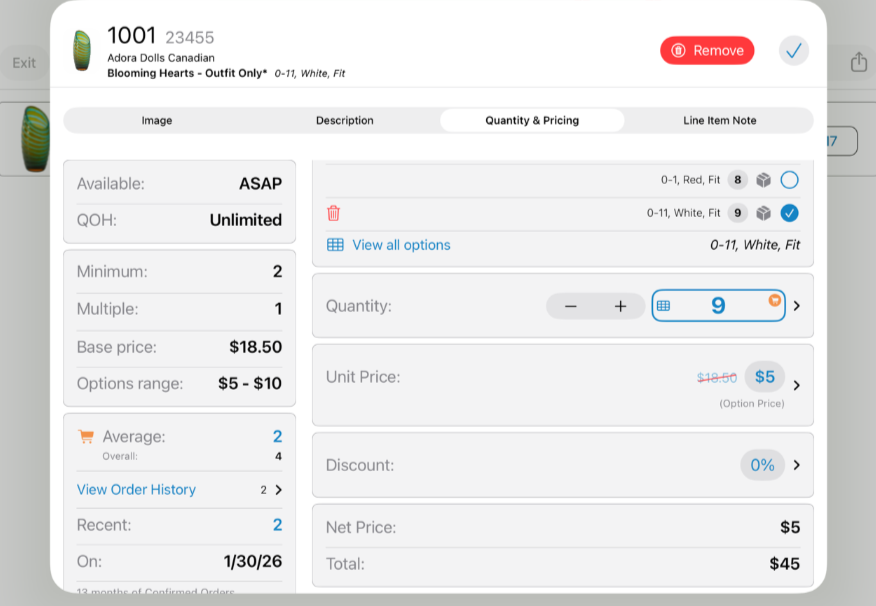Click the quantity field showing 9
The height and width of the screenshot is (606, 876).
point(718,306)
